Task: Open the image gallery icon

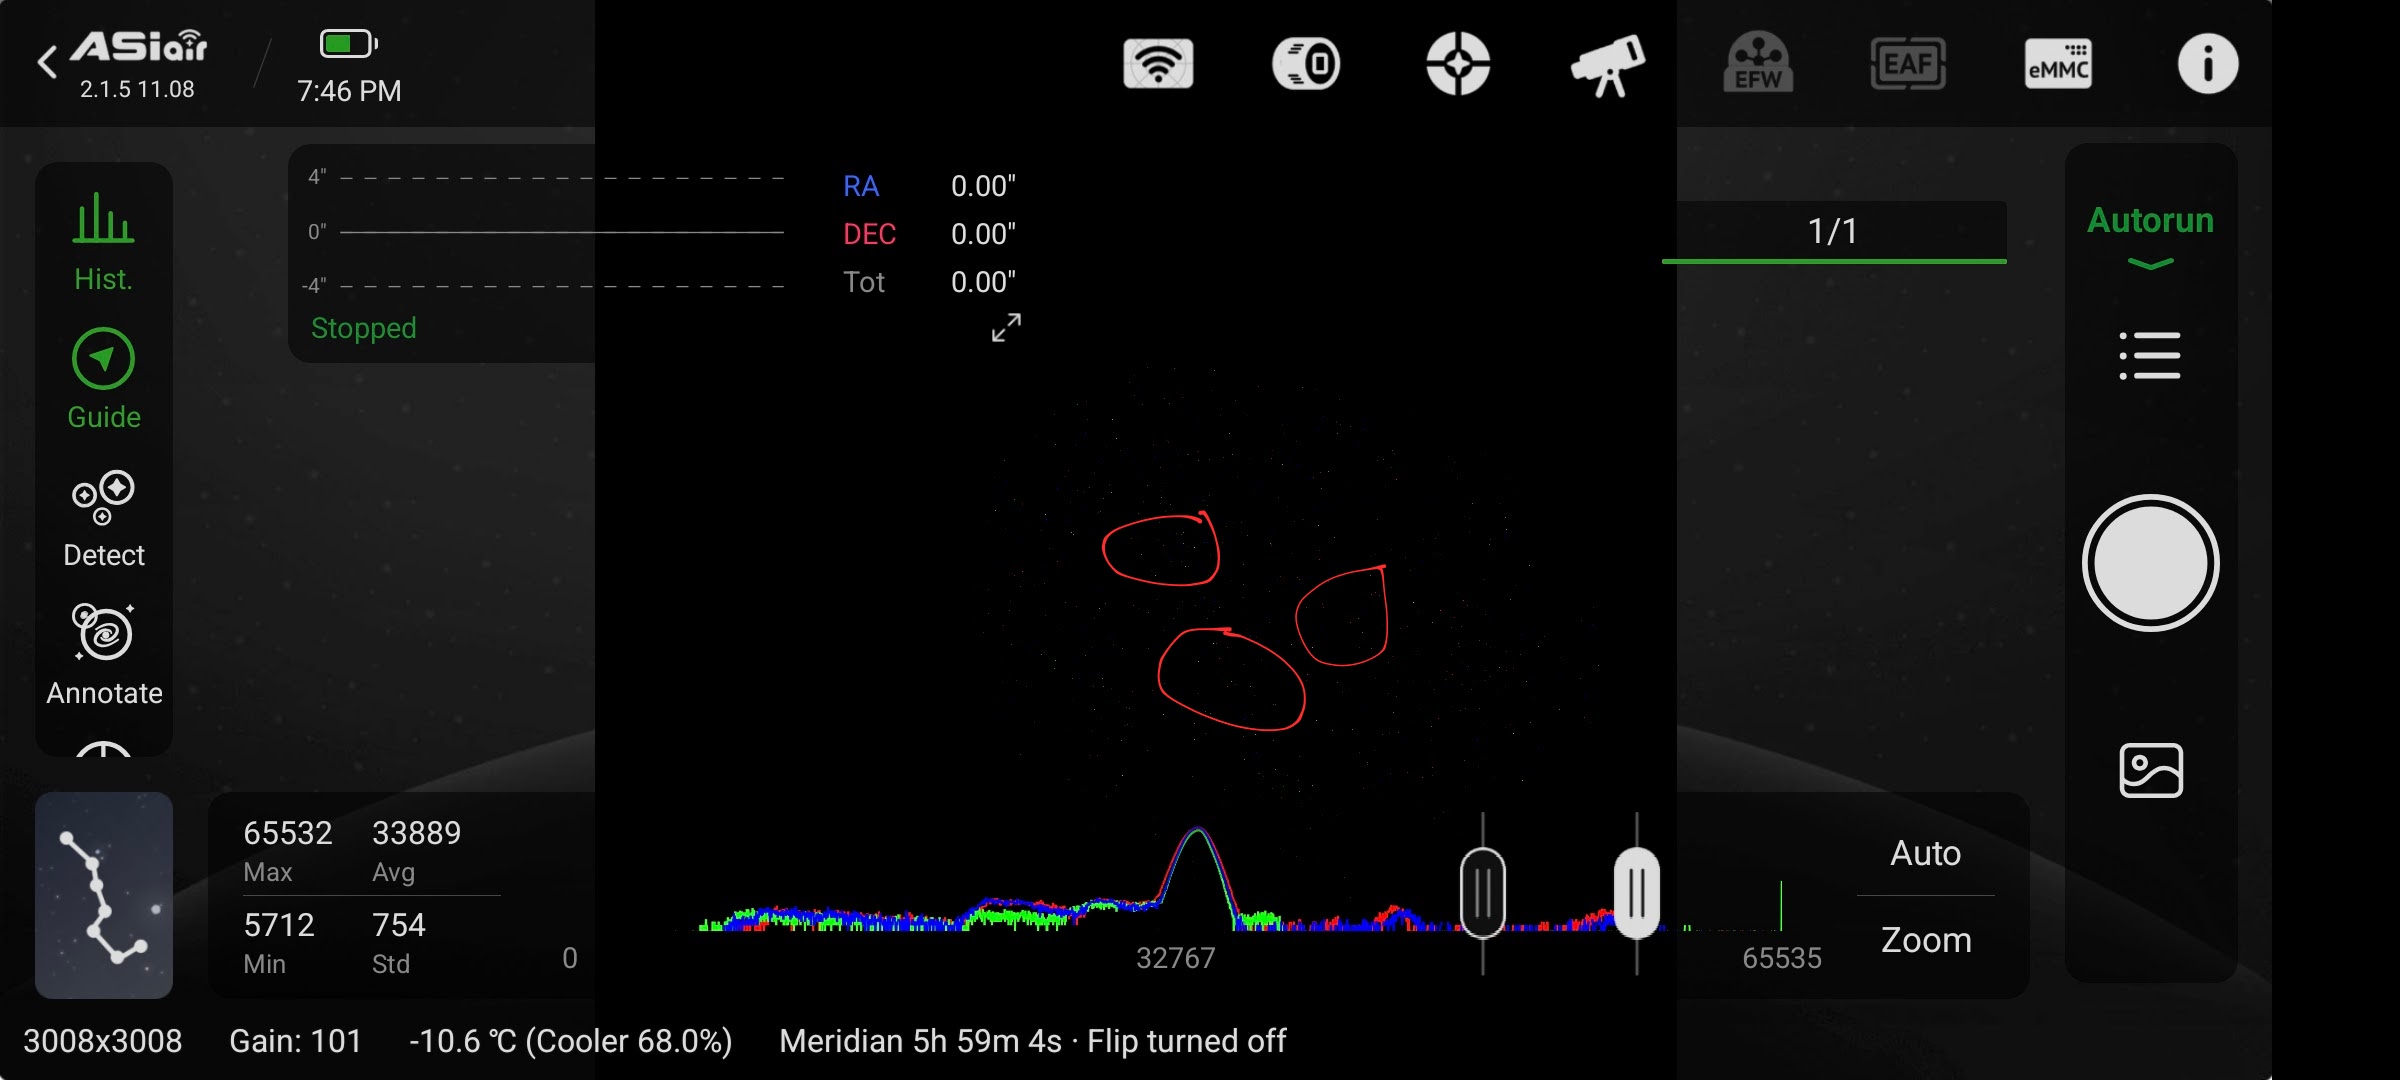Action: coord(2150,770)
